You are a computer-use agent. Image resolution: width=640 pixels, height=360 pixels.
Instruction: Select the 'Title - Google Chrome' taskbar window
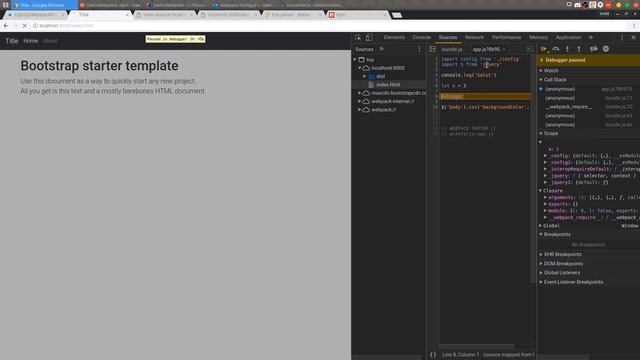(x=43, y=5)
